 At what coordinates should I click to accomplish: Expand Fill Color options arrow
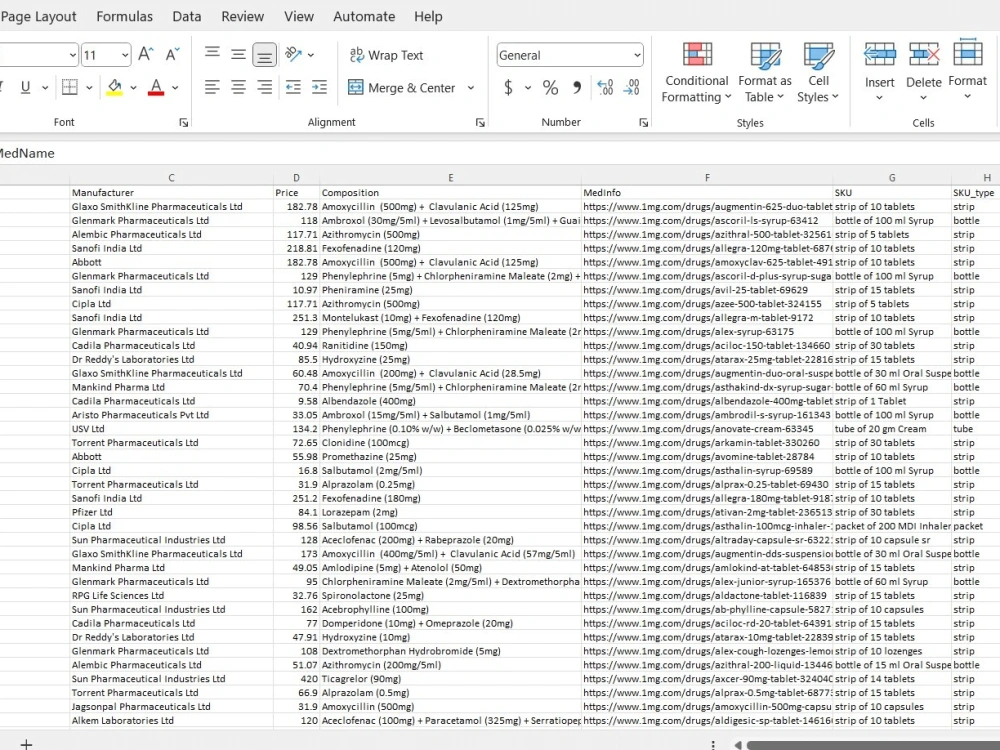point(133,87)
